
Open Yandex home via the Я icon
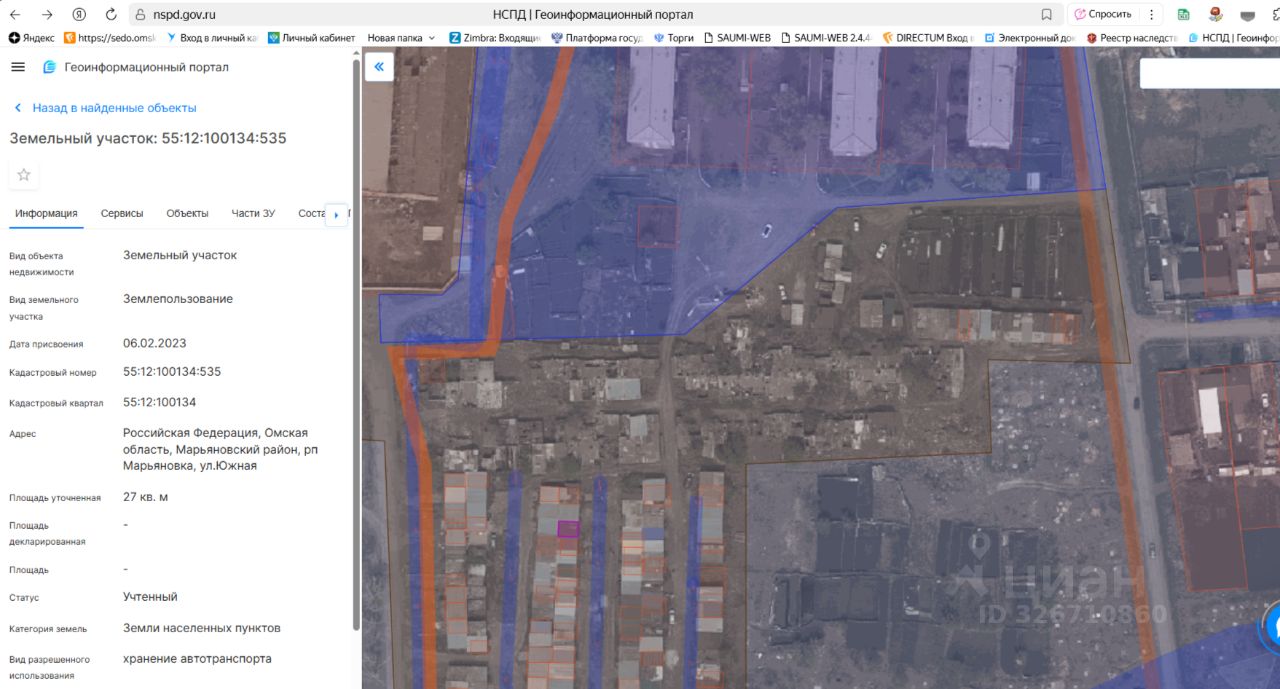coord(79,15)
